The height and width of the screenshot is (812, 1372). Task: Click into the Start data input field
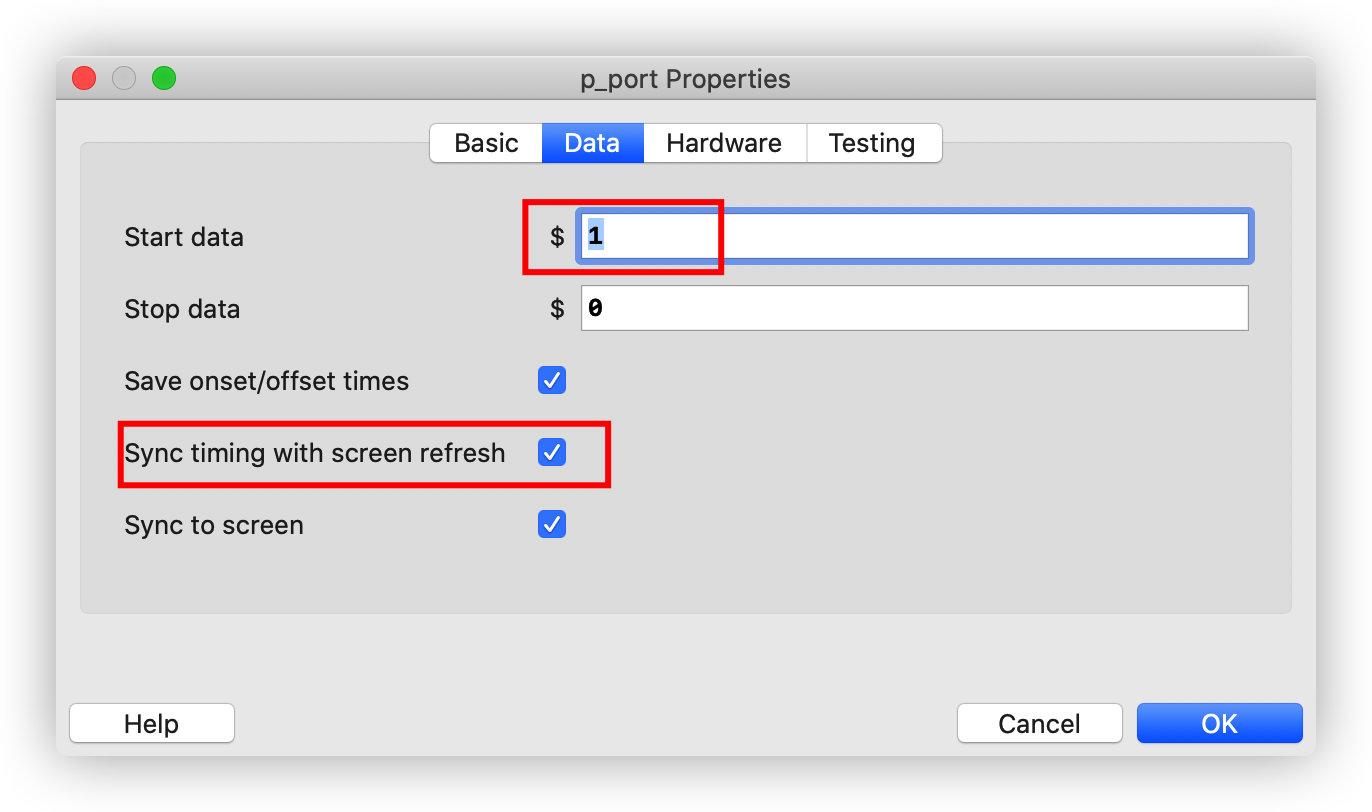coord(914,237)
